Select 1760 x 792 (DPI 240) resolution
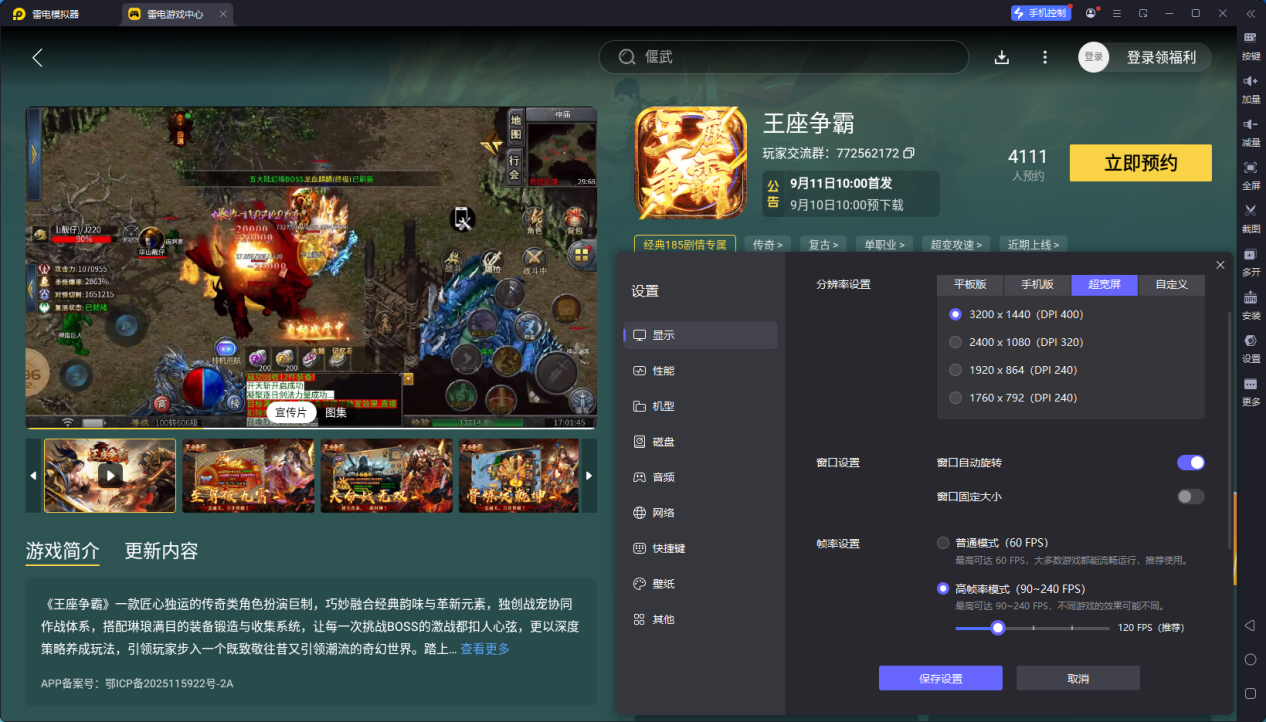Screen dimensions: 1266x722 click(x=1013, y=398)
